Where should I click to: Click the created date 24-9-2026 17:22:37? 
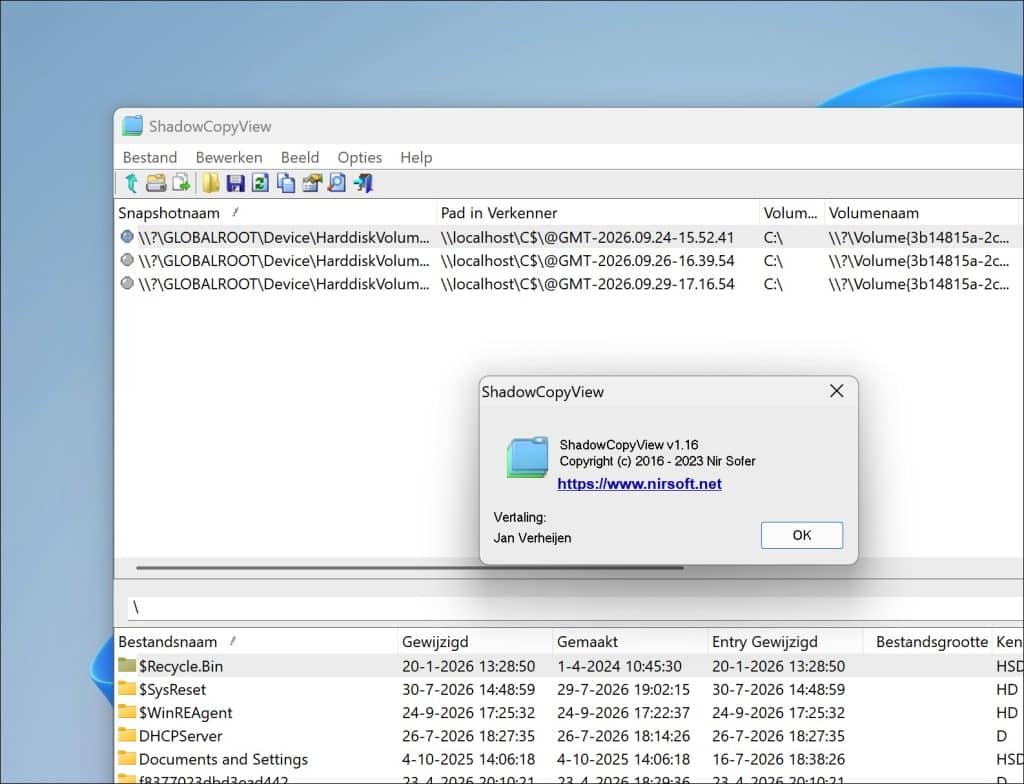click(623, 713)
